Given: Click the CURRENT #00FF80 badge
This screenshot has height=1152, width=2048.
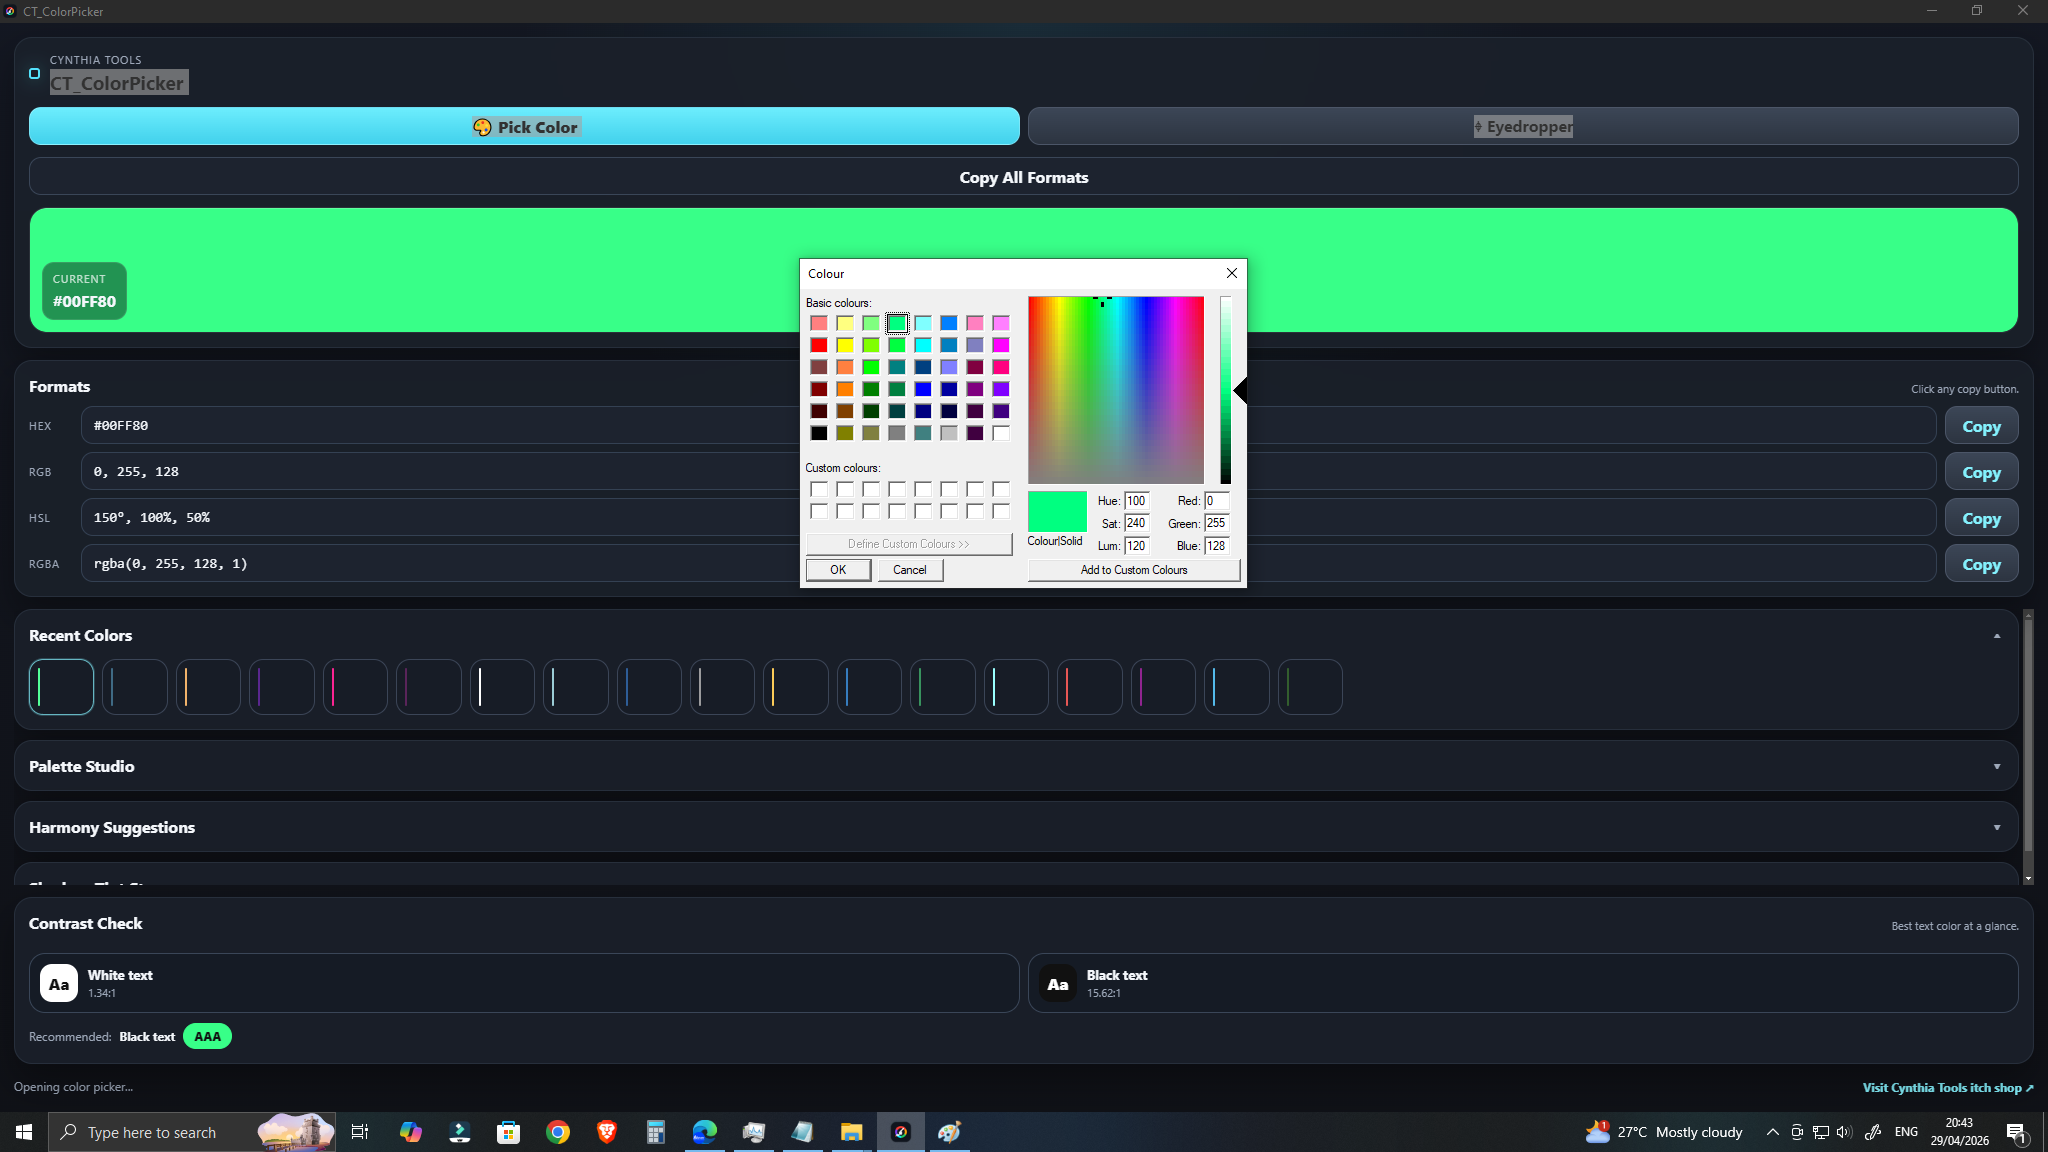Looking at the screenshot, I should [84, 291].
